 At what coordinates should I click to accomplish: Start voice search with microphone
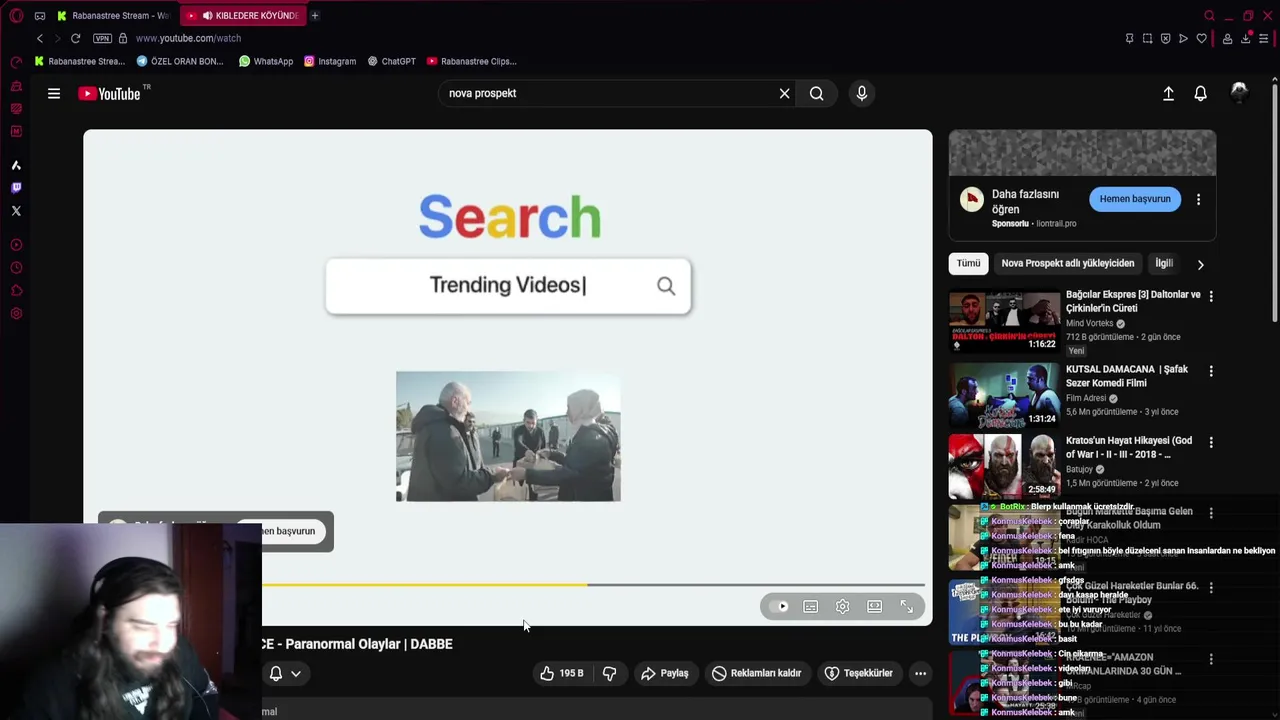(862, 93)
